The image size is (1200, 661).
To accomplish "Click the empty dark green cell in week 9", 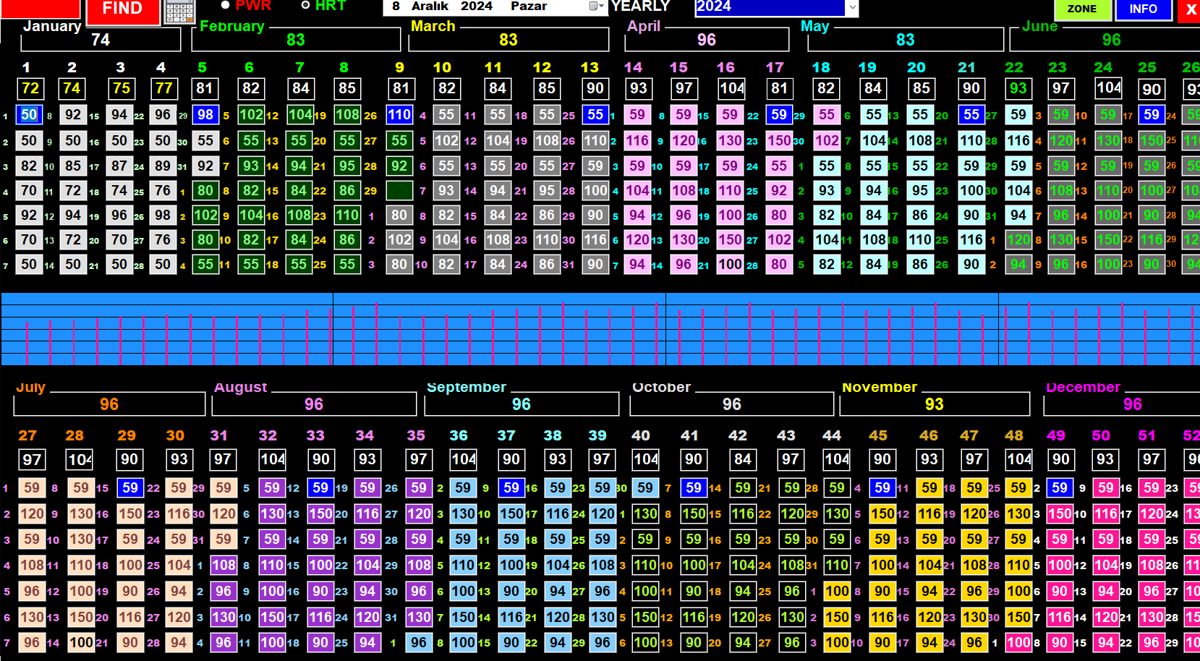I will (400, 190).
